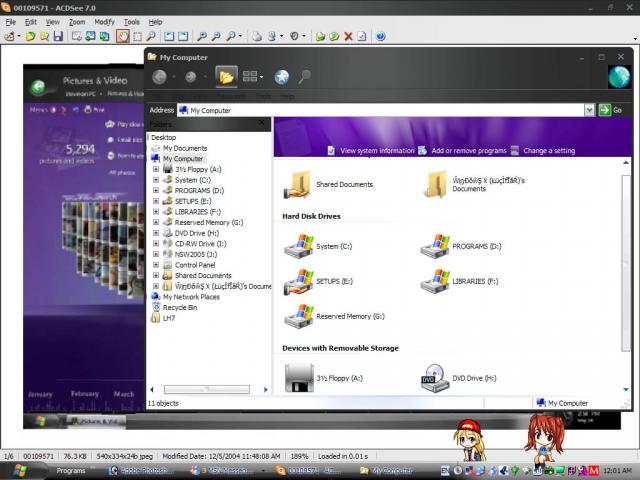The height and width of the screenshot is (480, 640).
Task: Choose the magnifier Zoom tool beside the Select tool
Action: pos(151,36)
